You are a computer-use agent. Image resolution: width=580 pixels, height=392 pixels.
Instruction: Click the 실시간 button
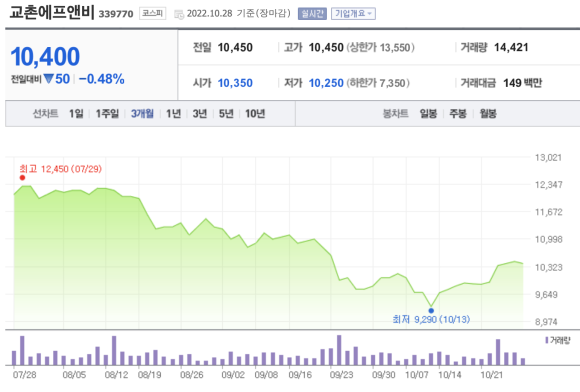[312, 14]
